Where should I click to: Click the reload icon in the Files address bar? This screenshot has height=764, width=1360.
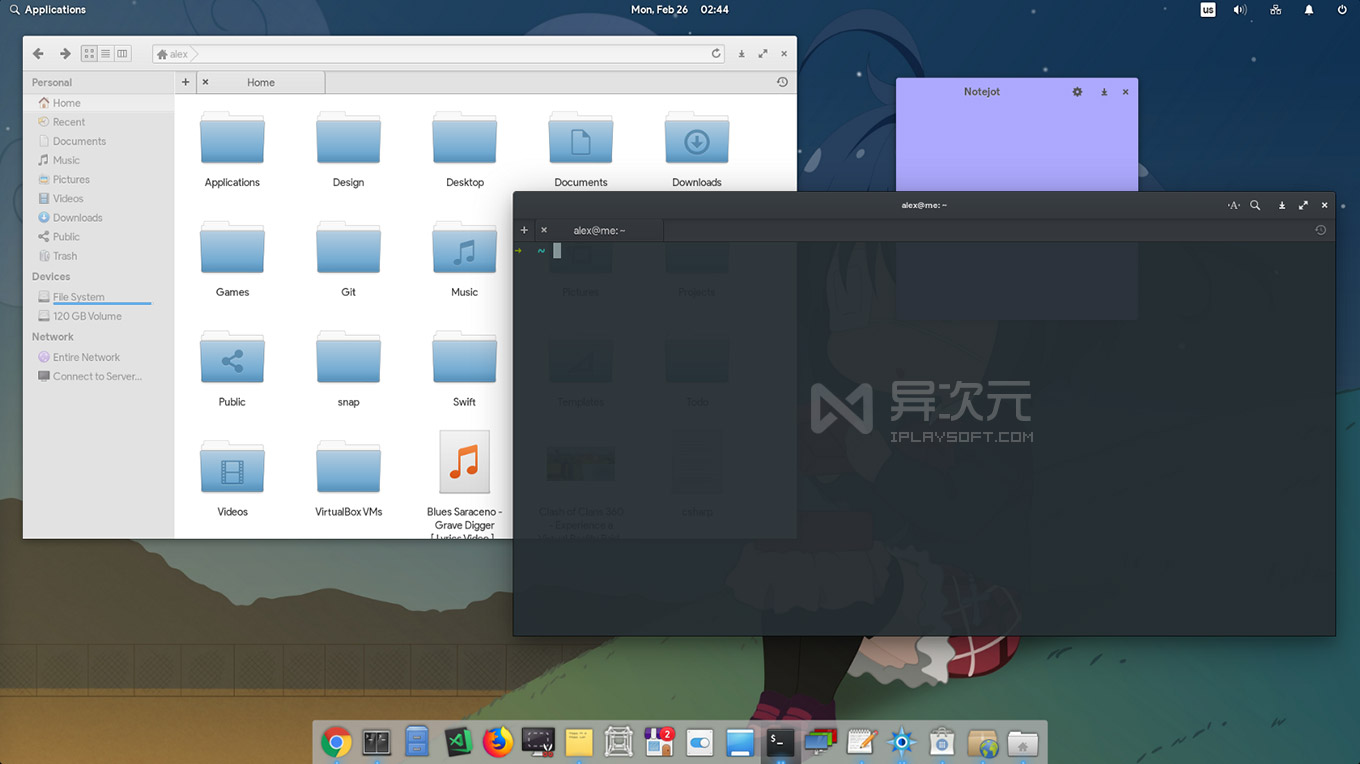click(x=716, y=53)
